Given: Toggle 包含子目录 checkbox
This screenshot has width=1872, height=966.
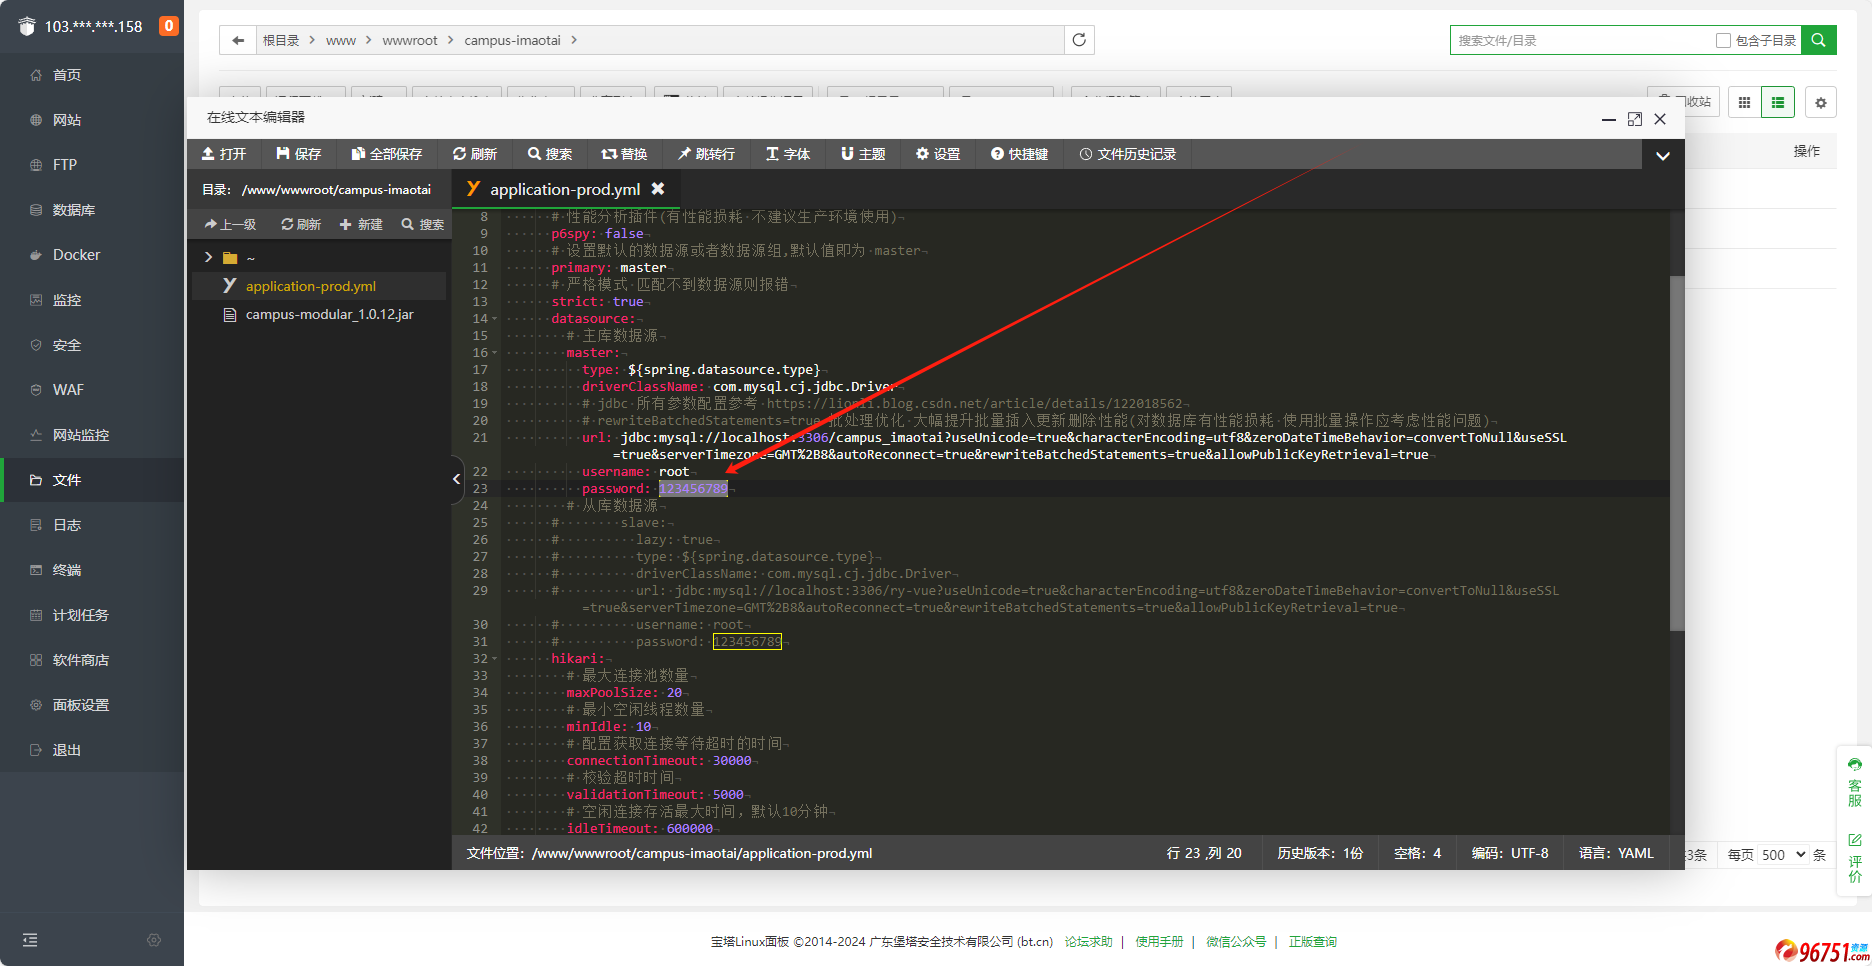Looking at the screenshot, I should (1723, 40).
